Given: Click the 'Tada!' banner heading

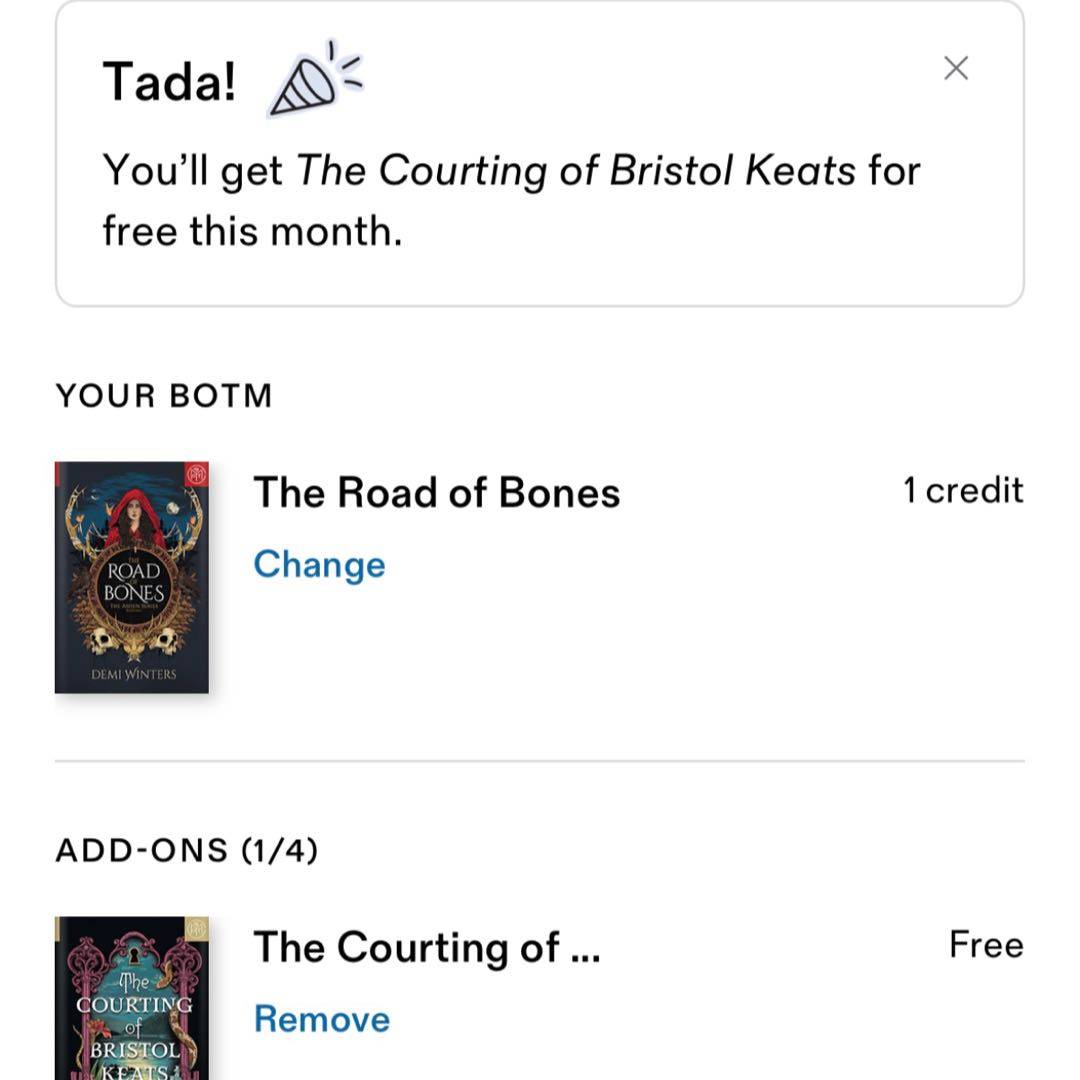Looking at the screenshot, I should [x=169, y=81].
